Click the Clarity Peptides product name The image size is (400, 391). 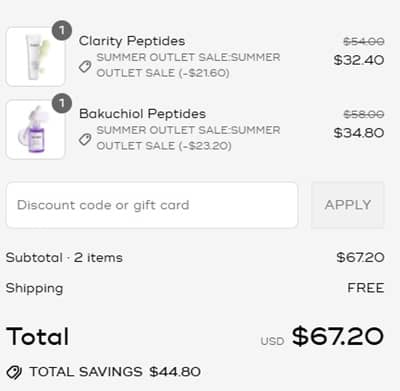(x=132, y=41)
